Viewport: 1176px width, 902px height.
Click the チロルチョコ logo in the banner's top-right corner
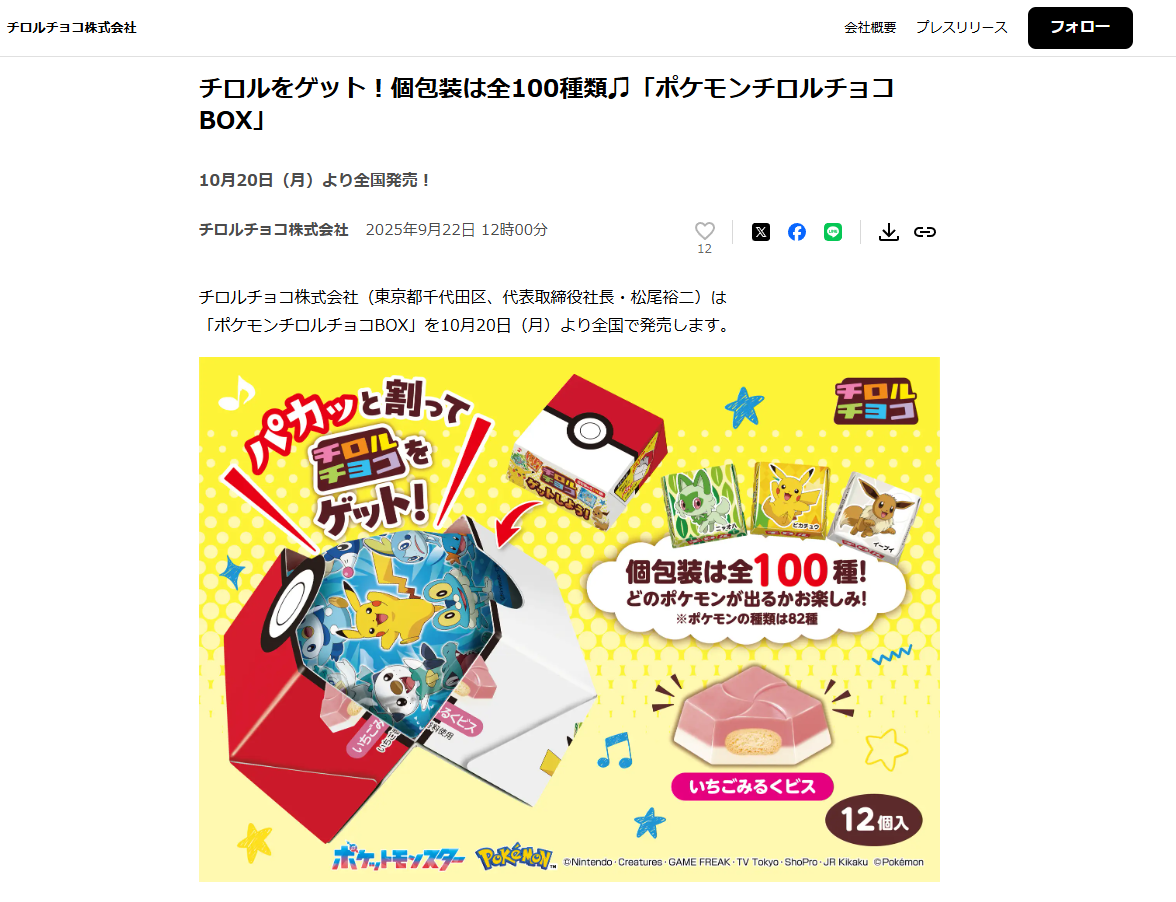point(876,401)
